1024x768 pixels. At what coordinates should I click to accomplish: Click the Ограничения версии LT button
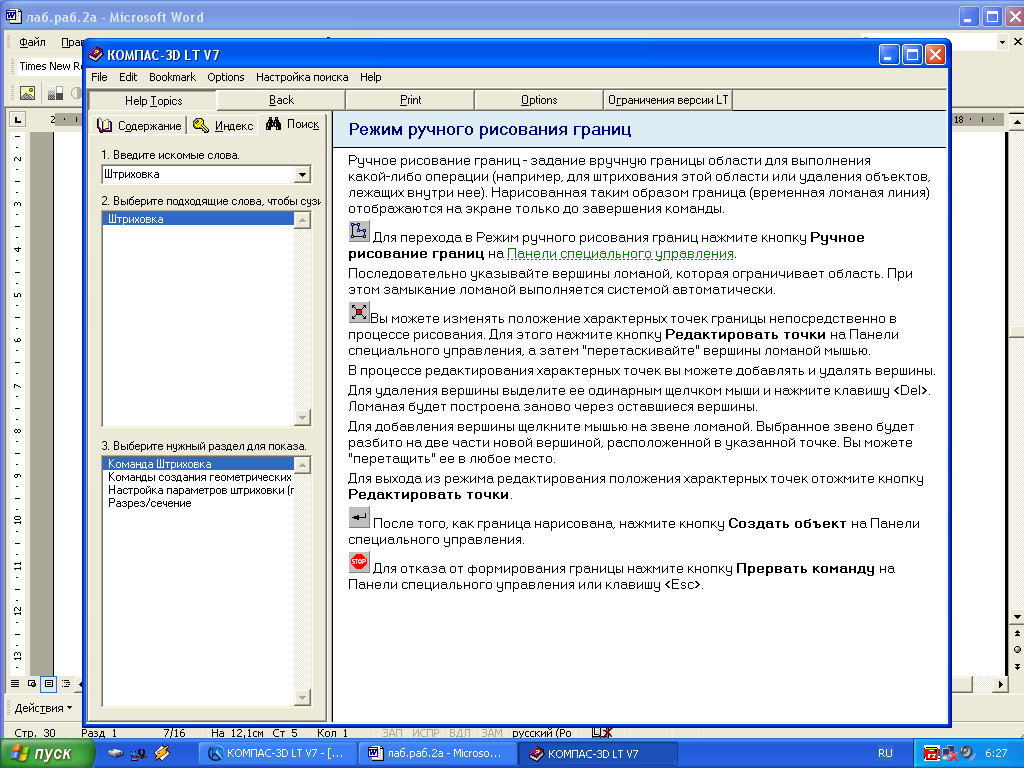pos(667,100)
